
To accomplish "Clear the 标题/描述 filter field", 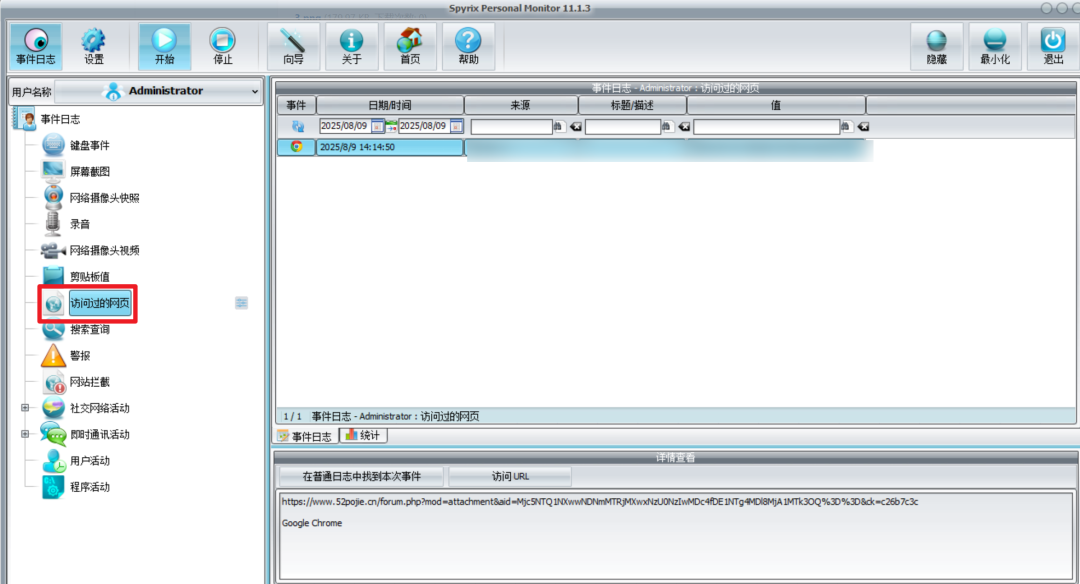I will (x=684, y=127).
